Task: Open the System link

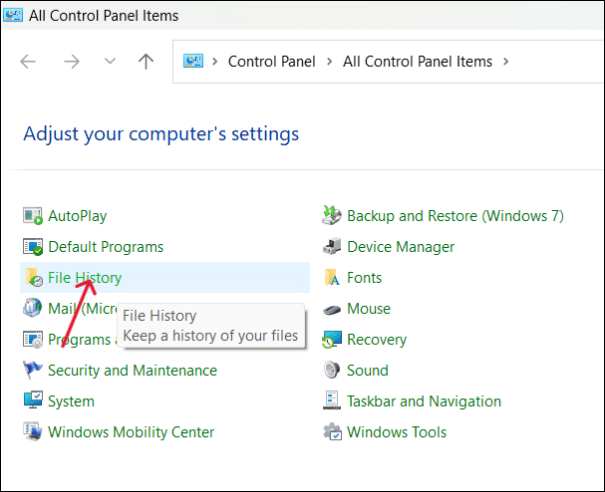Action: click(71, 402)
